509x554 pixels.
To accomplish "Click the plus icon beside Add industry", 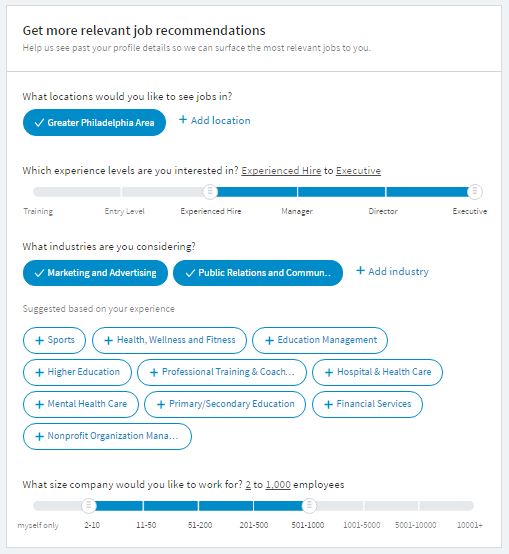I will [360, 271].
